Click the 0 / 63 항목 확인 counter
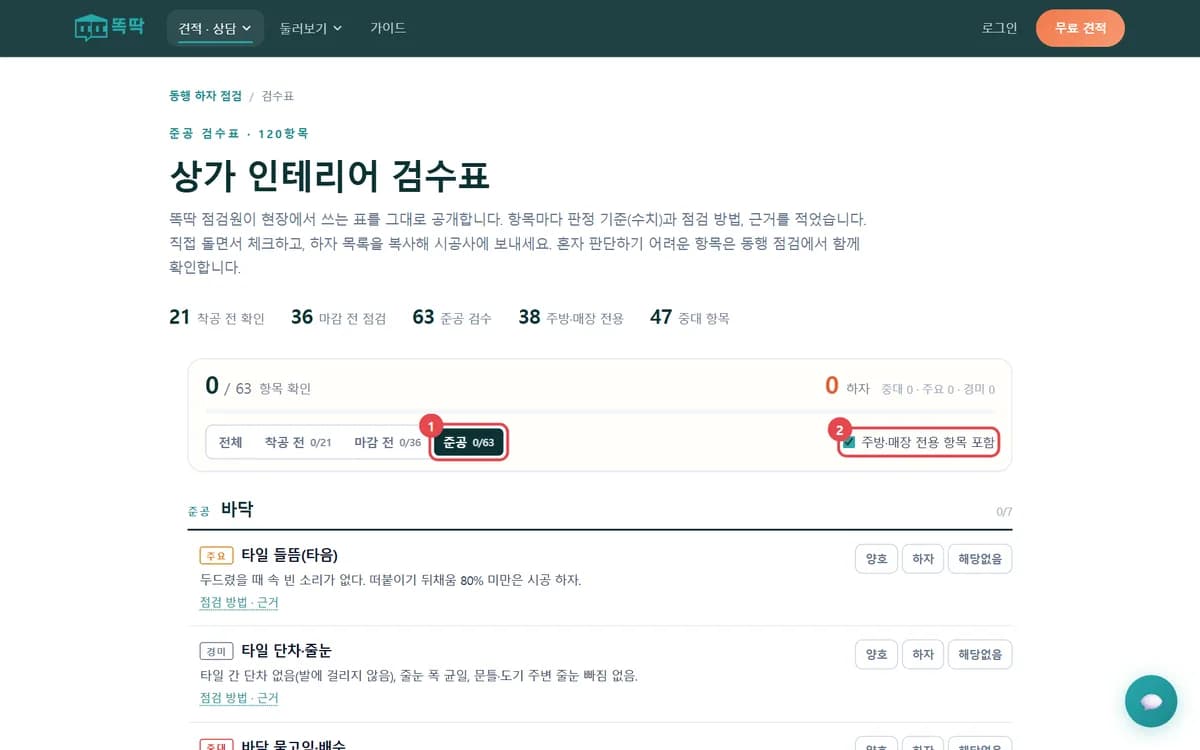1200x750 pixels. coord(258,386)
